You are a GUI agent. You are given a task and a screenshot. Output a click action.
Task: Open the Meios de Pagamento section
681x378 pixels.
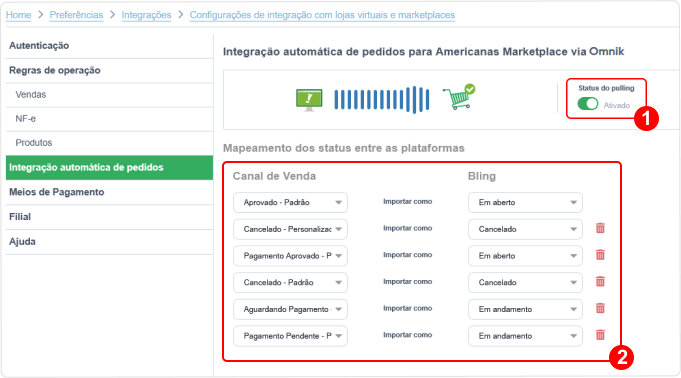[109, 192]
